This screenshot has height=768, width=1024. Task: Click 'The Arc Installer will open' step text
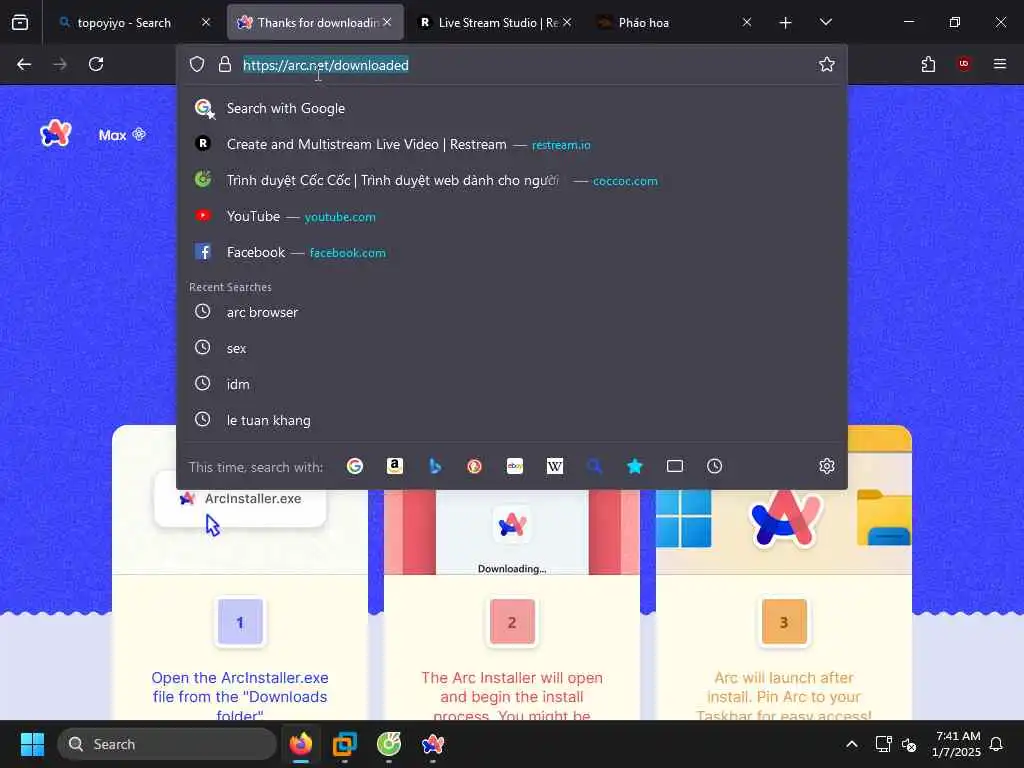tap(512, 696)
